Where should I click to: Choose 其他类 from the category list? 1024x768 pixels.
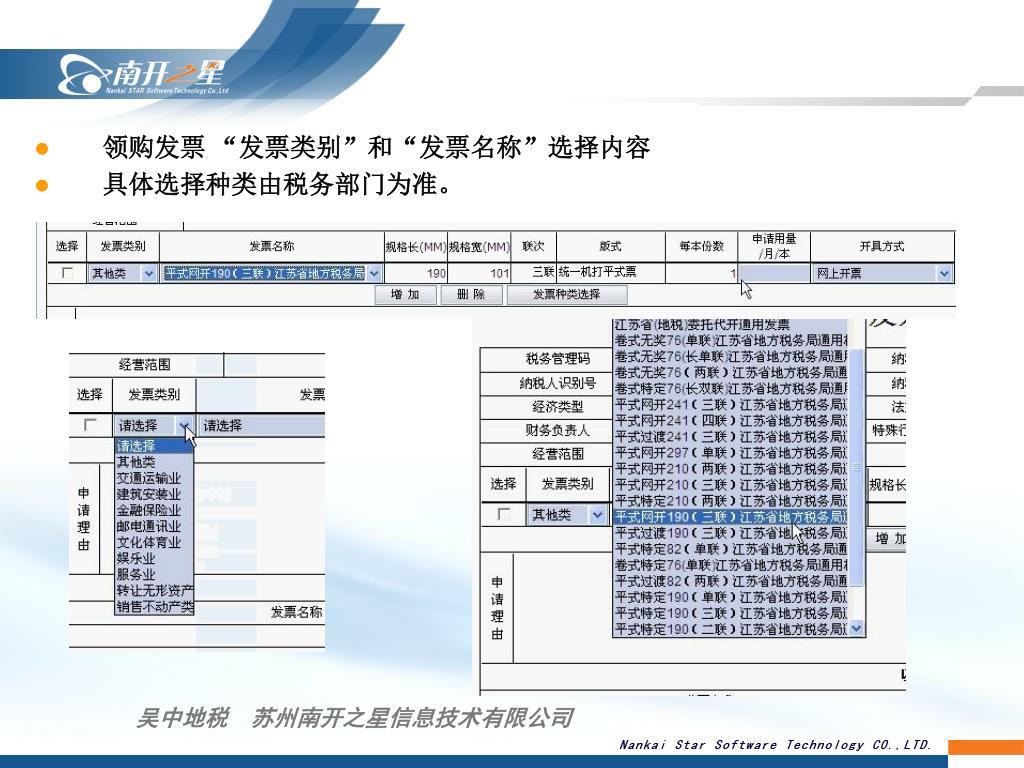click(x=153, y=462)
